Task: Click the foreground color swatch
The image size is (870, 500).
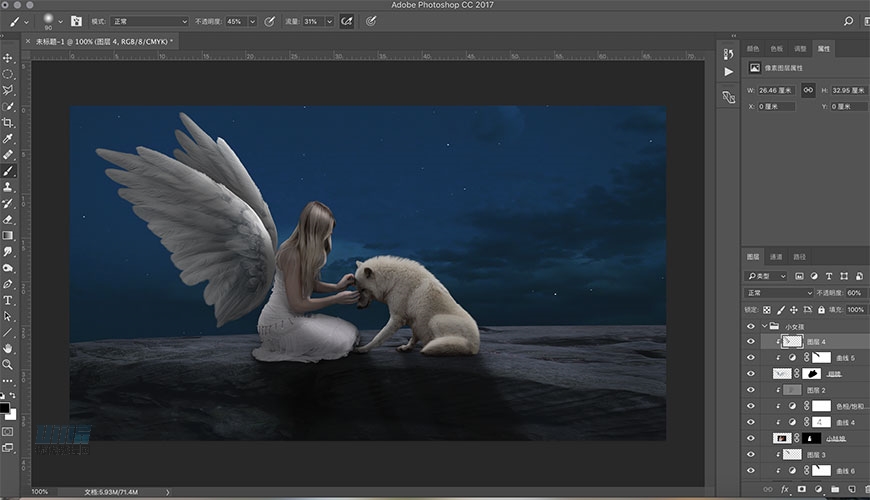Action: pos(4,408)
